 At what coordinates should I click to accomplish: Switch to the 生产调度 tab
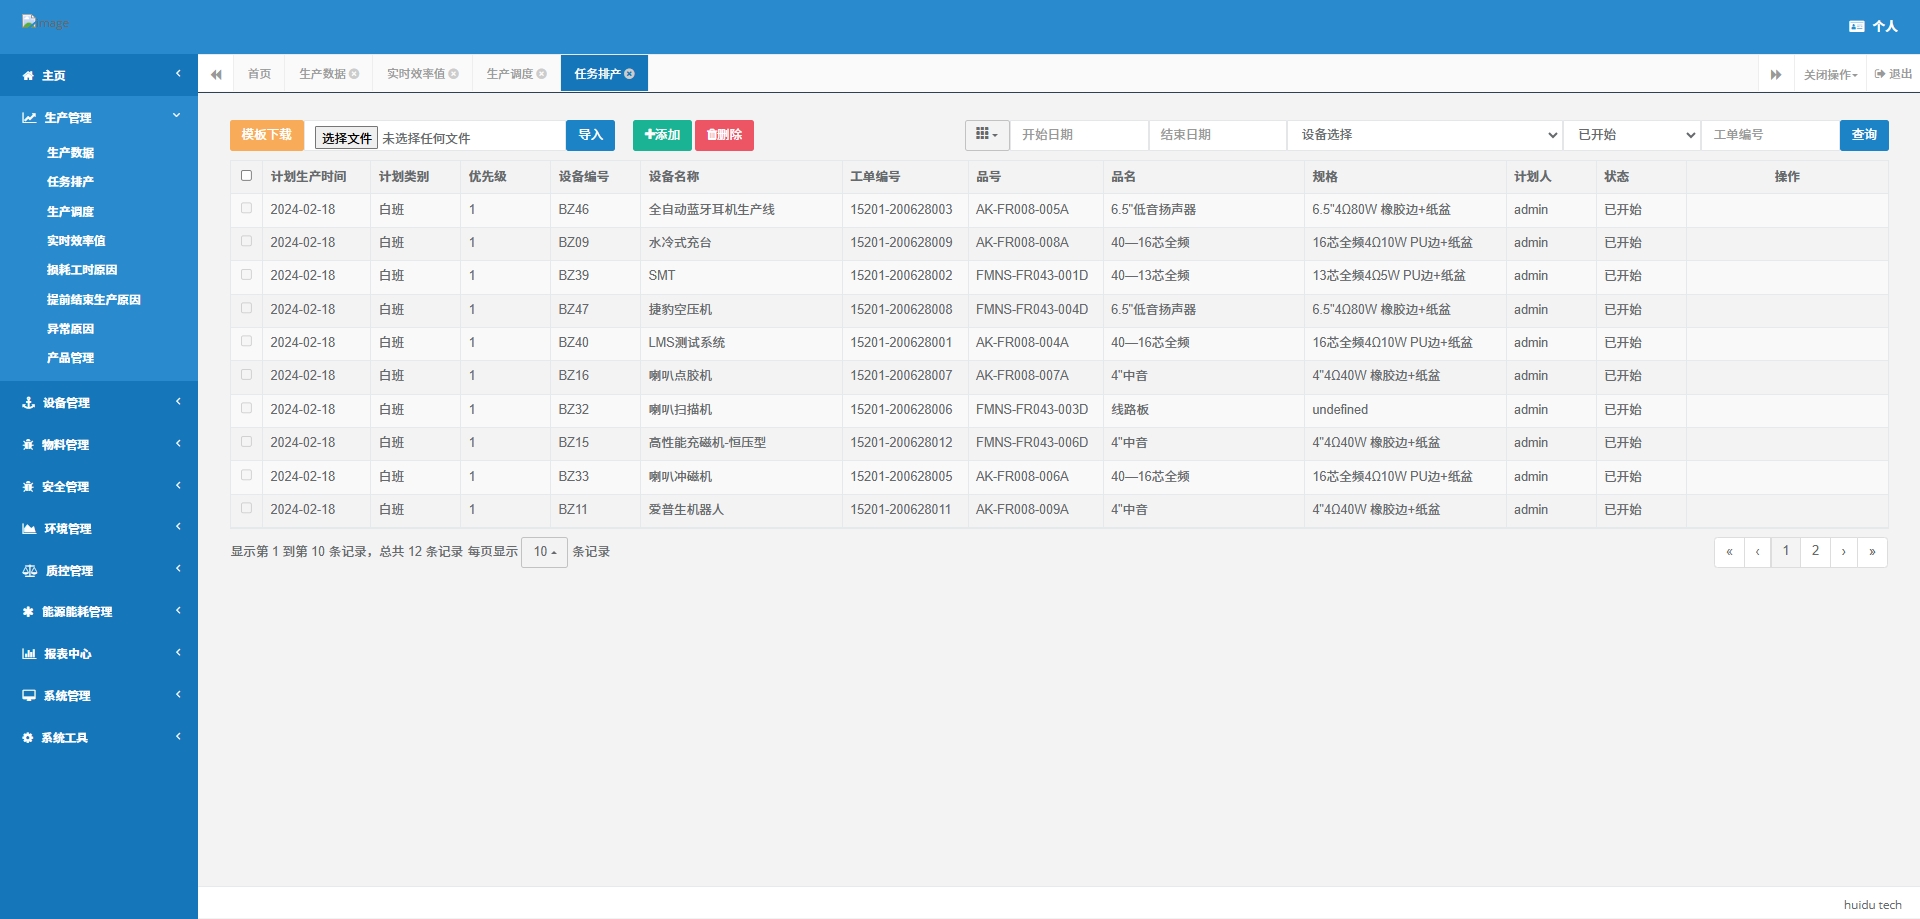pos(510,74)
